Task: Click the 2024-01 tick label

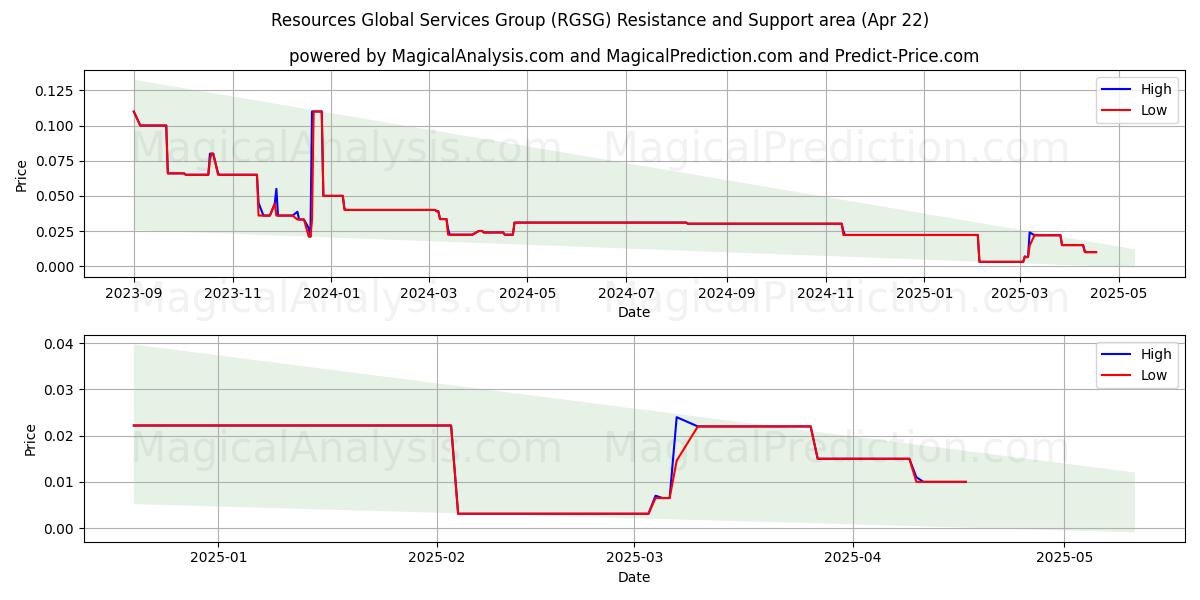Action: click(x=331, y=293)
